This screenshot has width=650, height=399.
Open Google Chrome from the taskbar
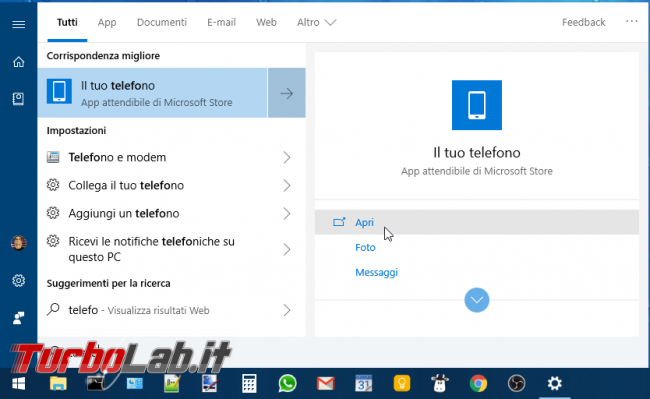478,384
